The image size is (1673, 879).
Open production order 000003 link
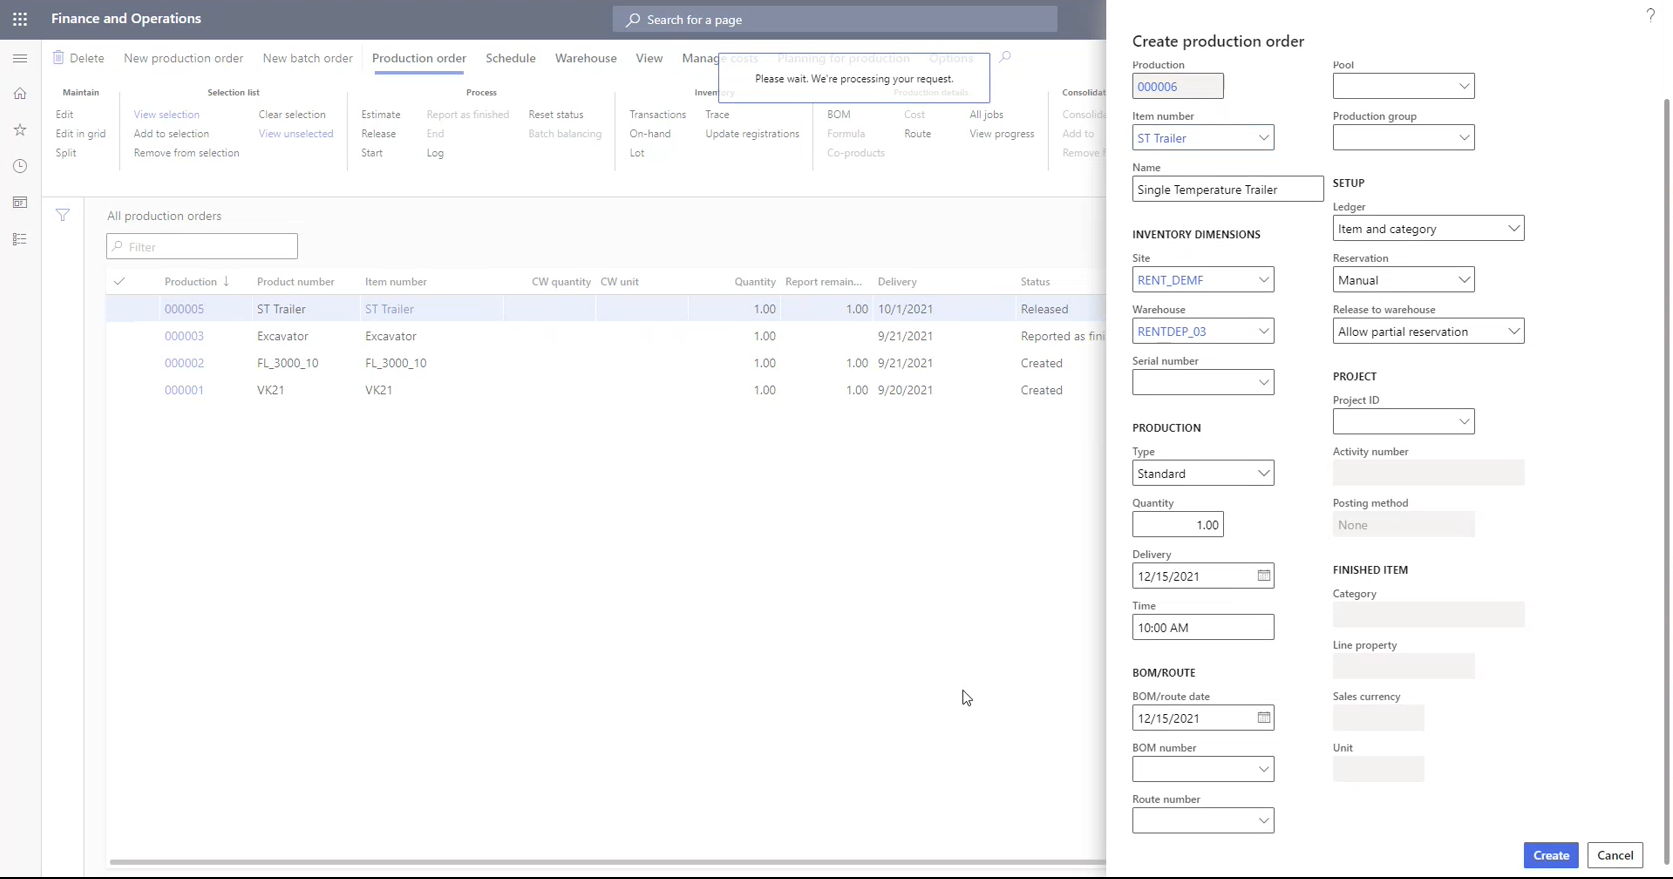184,336
